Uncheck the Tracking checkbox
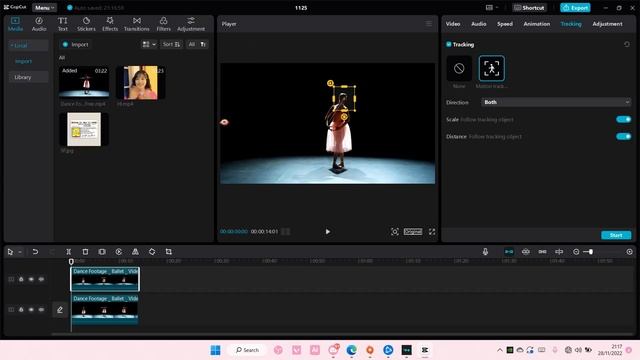 pos(449,44)
